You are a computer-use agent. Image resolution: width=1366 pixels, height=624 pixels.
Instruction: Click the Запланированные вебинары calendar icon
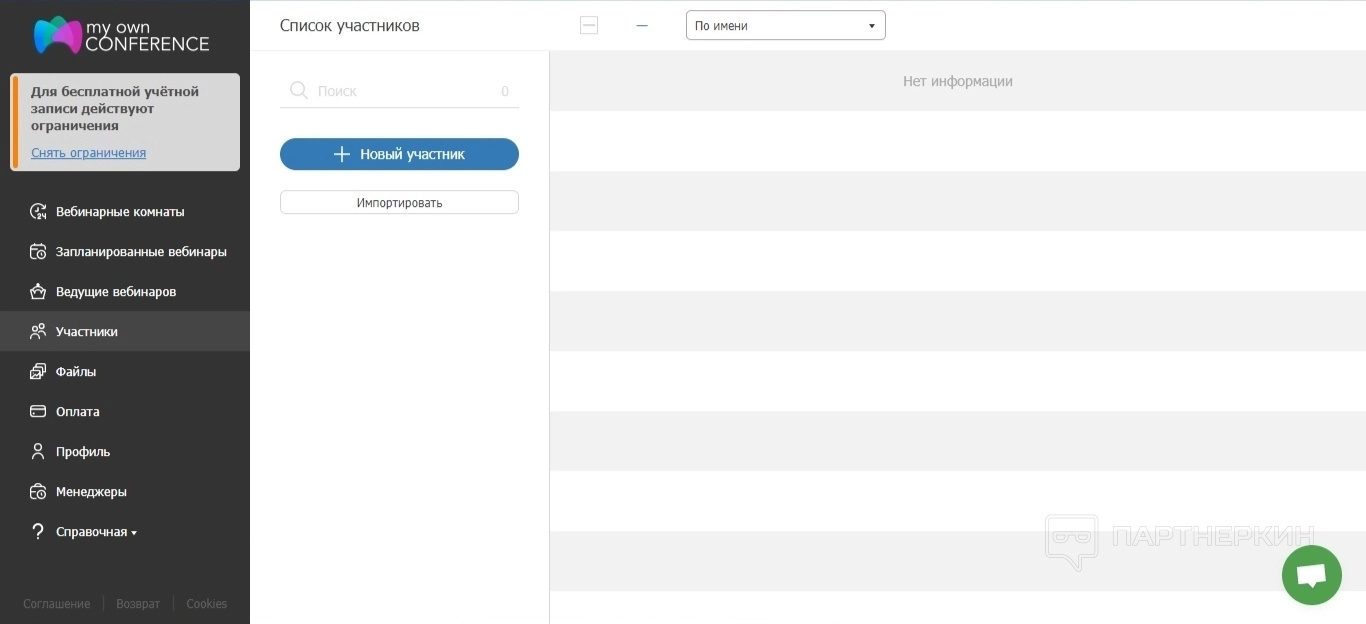click(x=38, y=251)
